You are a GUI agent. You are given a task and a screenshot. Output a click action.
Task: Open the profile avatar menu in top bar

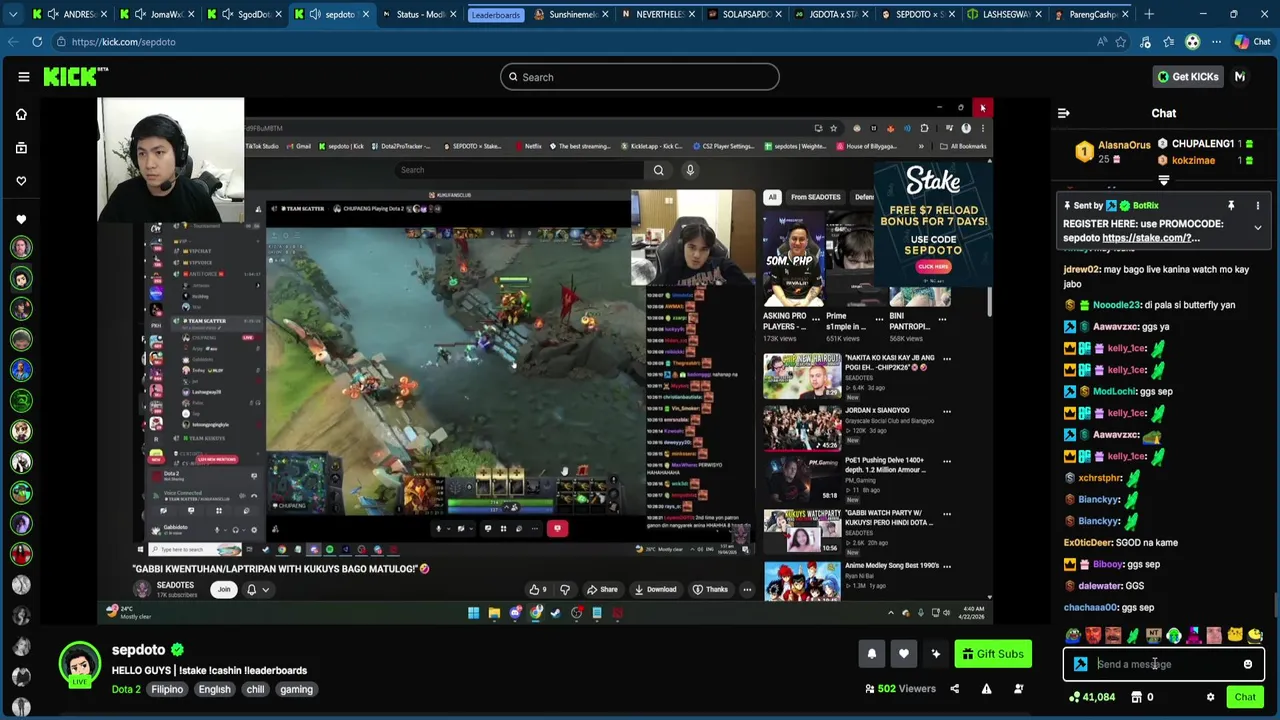click(1240, 77)
